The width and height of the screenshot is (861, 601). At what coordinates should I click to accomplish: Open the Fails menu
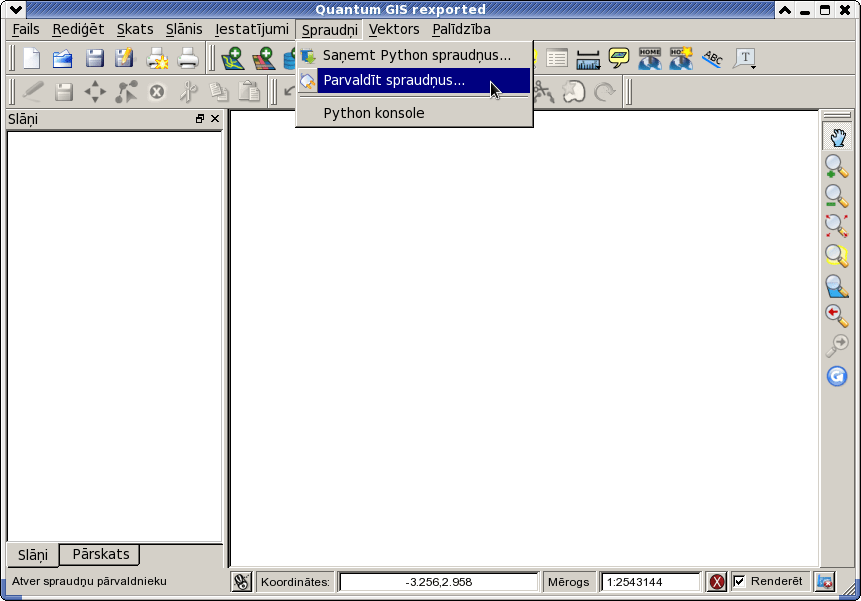tap(26, 29)
